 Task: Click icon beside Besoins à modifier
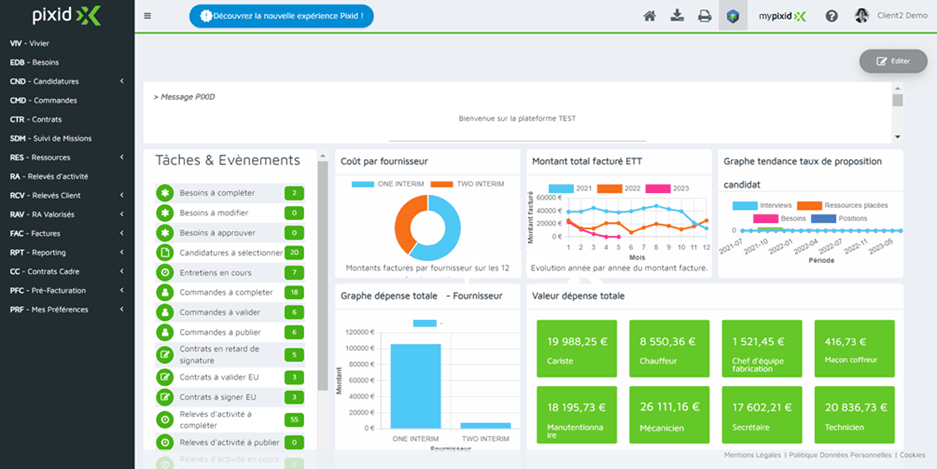pos(164,213)
